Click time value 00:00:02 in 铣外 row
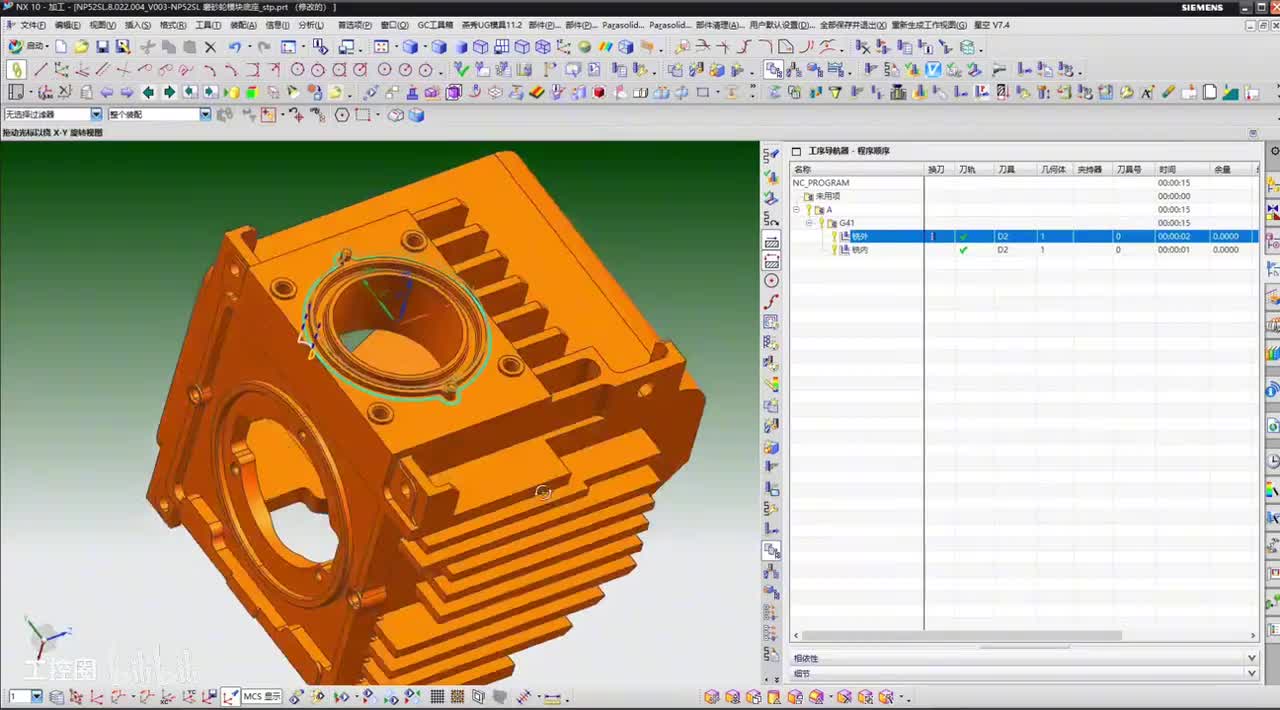The image size is (1280, 710). (x=1174, y=237)
